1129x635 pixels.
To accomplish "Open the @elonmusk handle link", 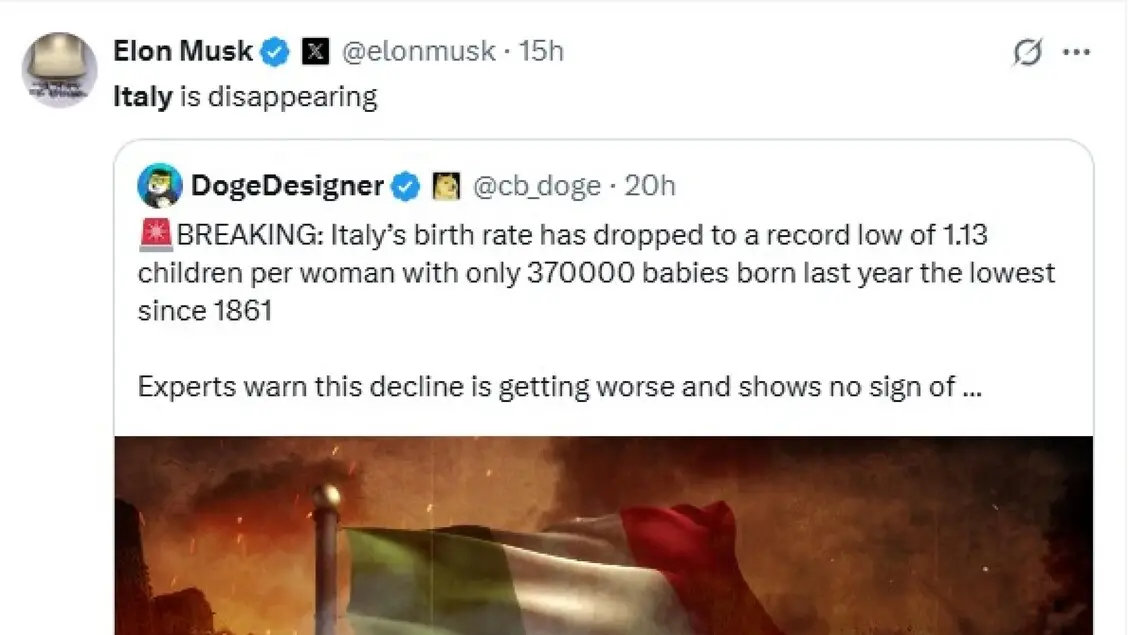I will tap(418, 51).
